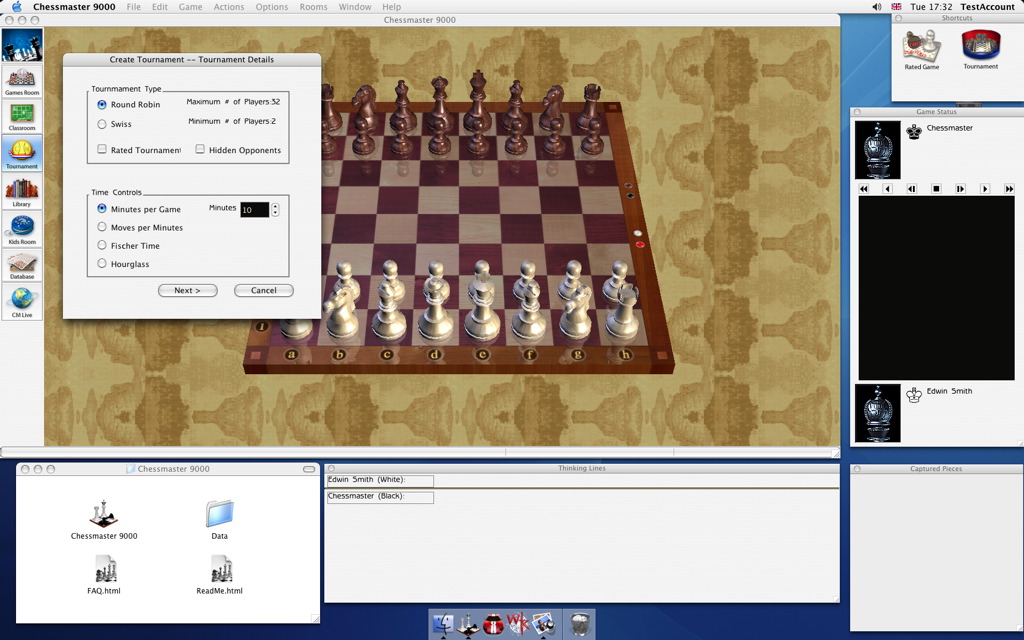Open the Edit menu
The height and width of the screenshot is (640, 1024).
tap(159, 7)
